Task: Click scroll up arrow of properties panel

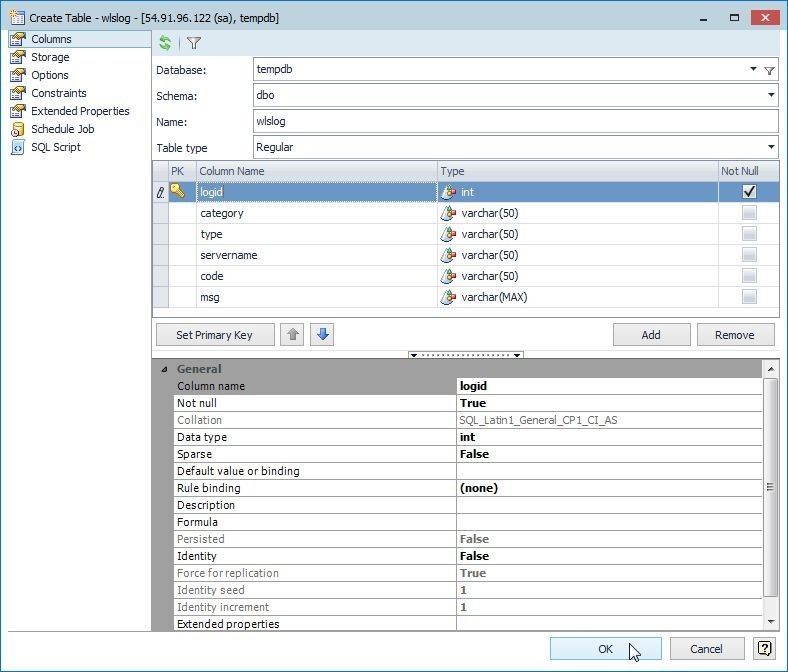Action: tap(771, 369)
